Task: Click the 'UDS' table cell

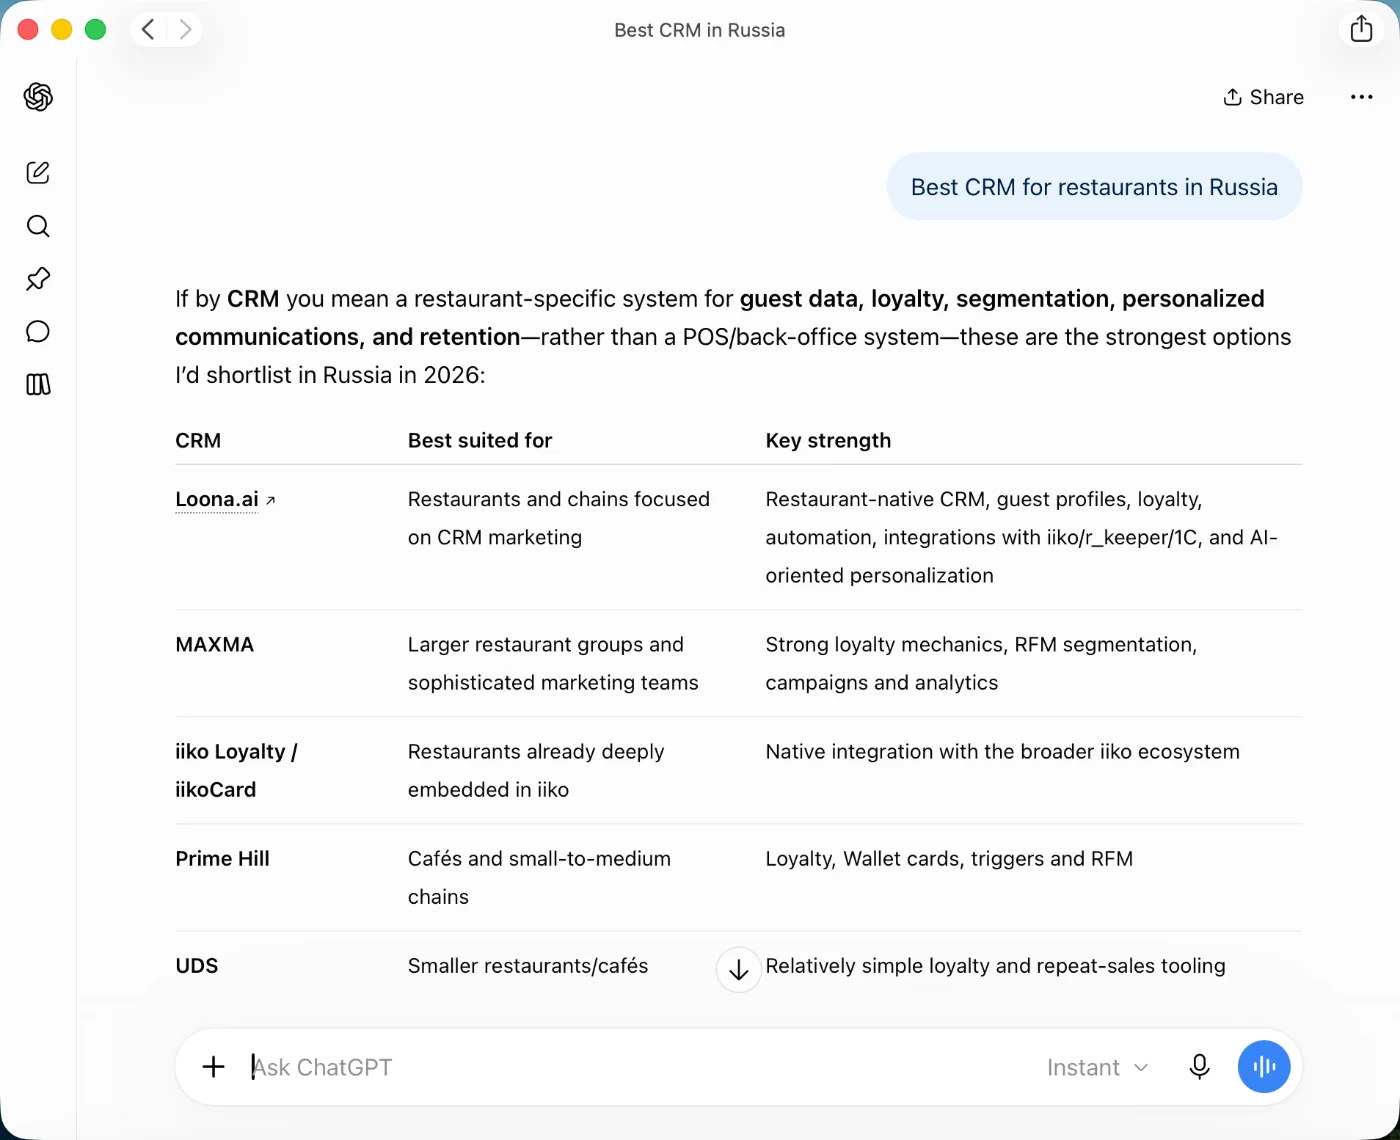Action: (x=196, y=966)
